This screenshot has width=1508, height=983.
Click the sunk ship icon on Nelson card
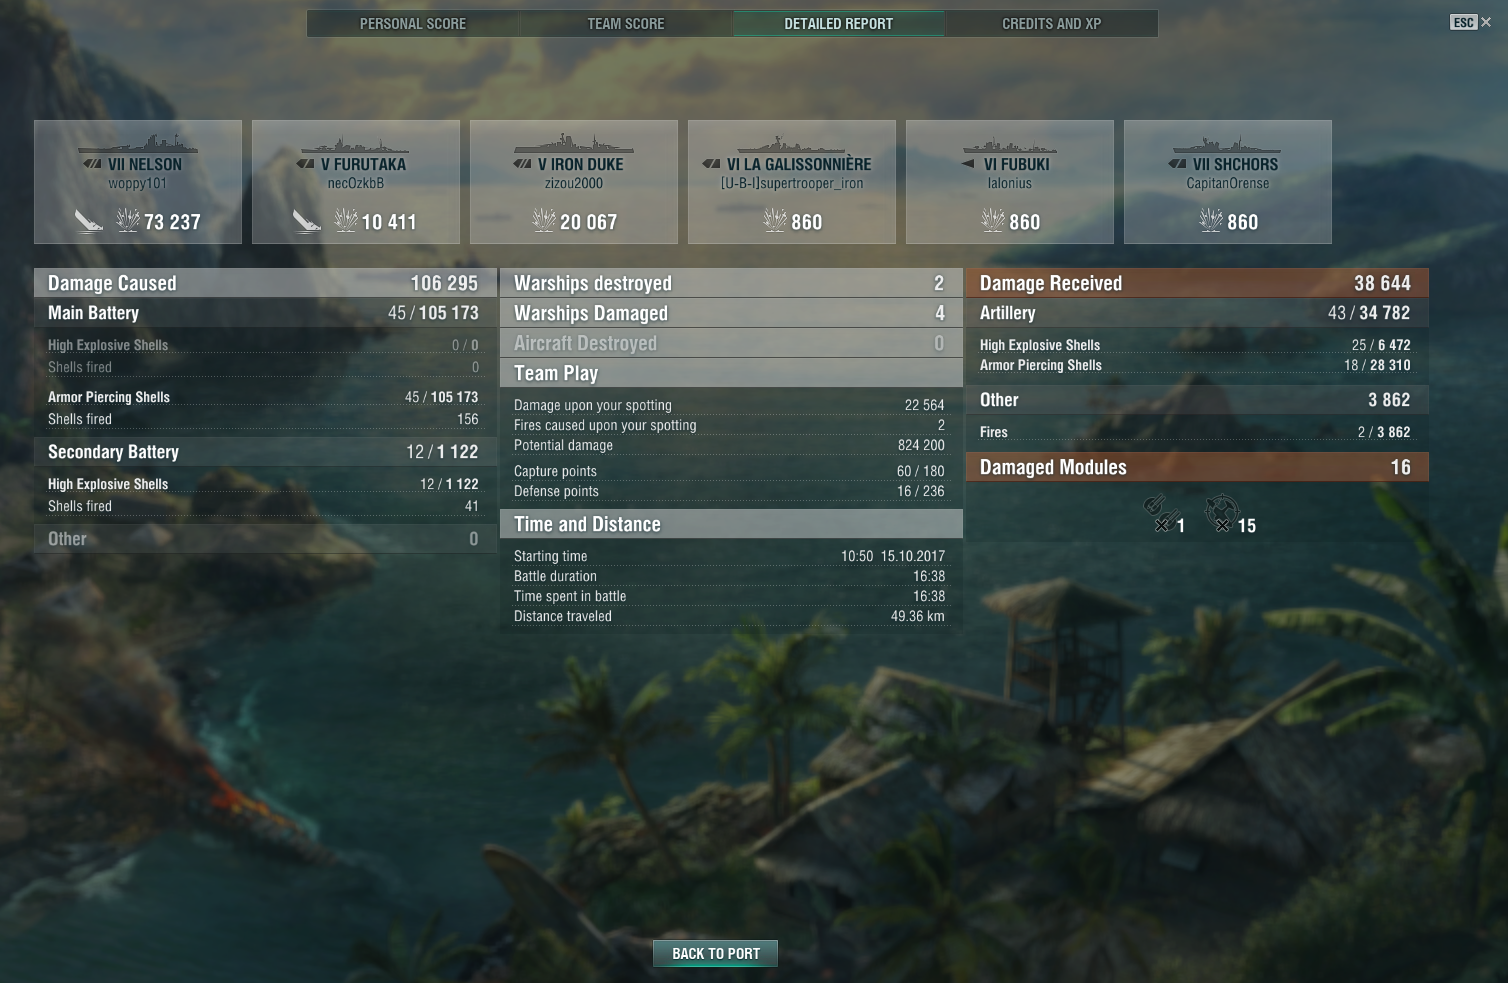click(x=89, y=221)
